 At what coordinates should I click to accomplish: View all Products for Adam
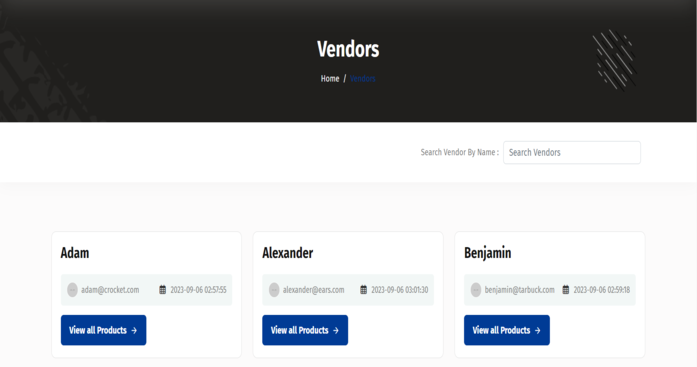tap(103, 330)
